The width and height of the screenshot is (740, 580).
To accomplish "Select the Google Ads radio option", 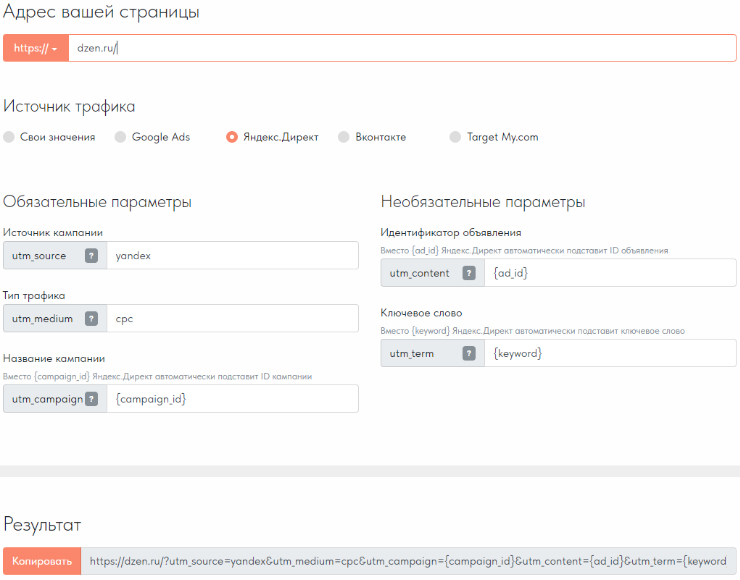I will 121,137.
